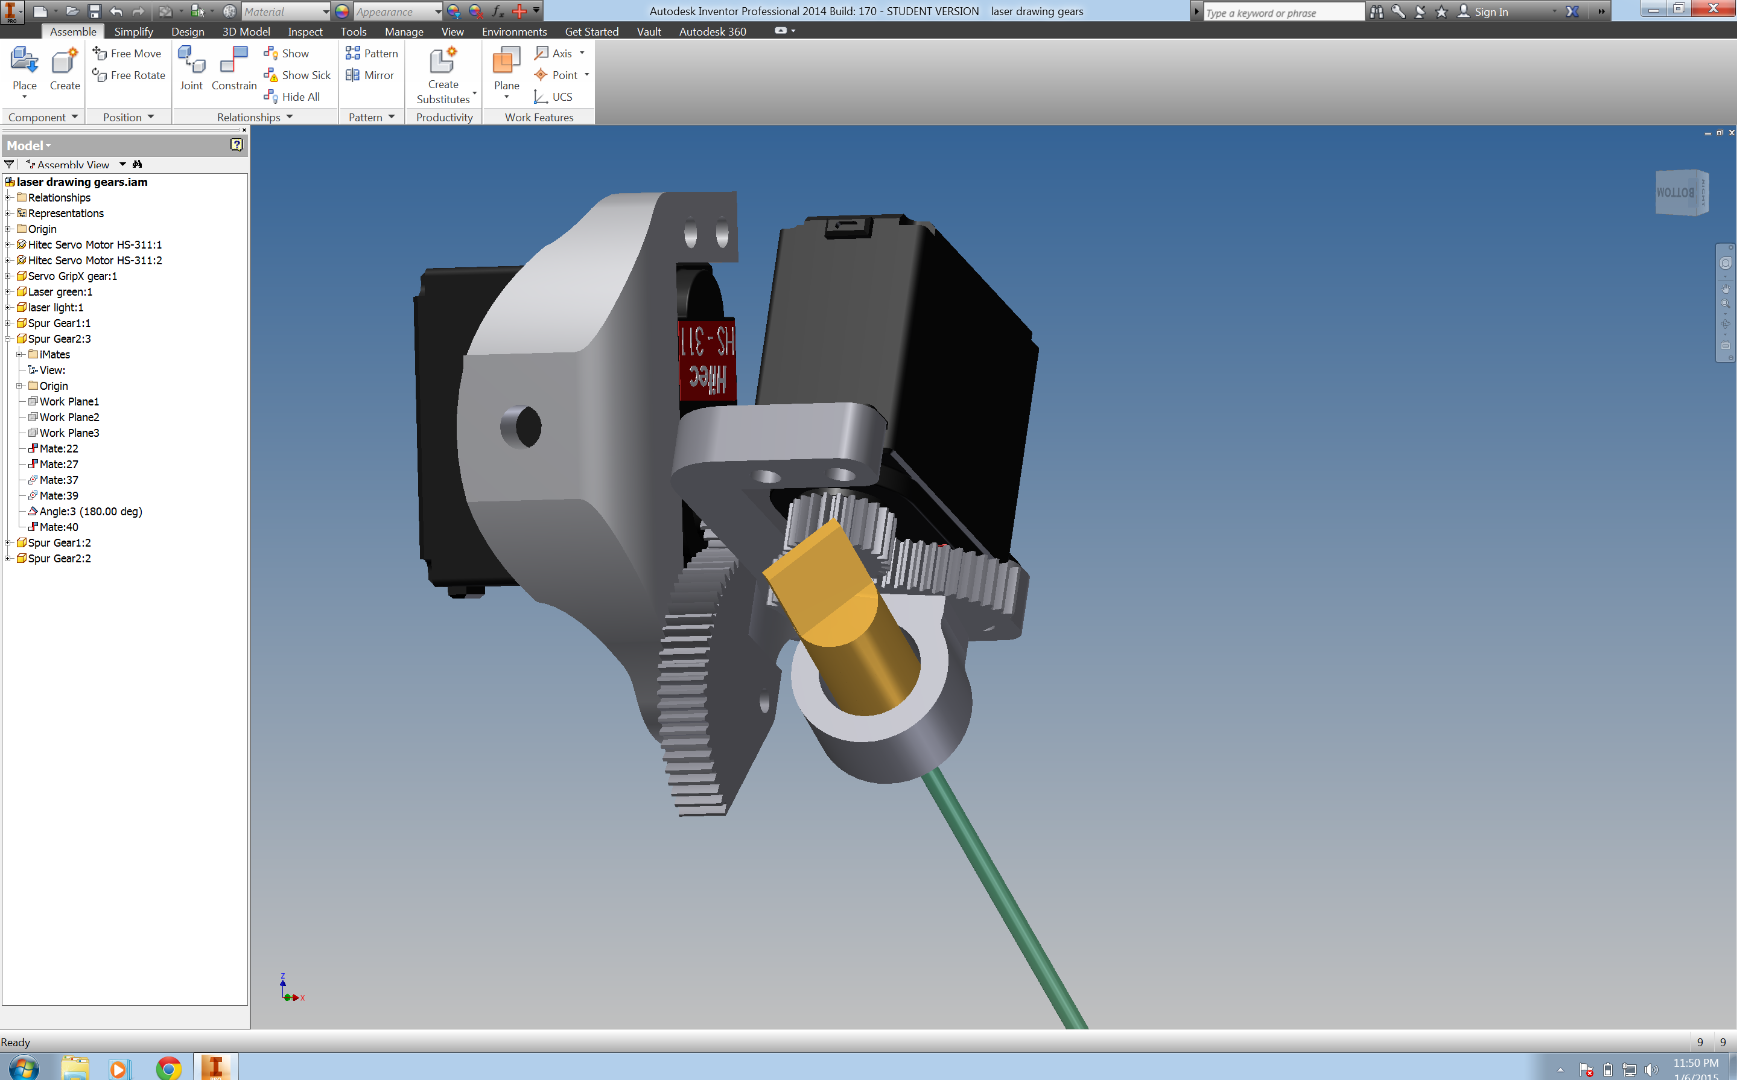Click the Favorites star icon

[x=1441, y=11]
